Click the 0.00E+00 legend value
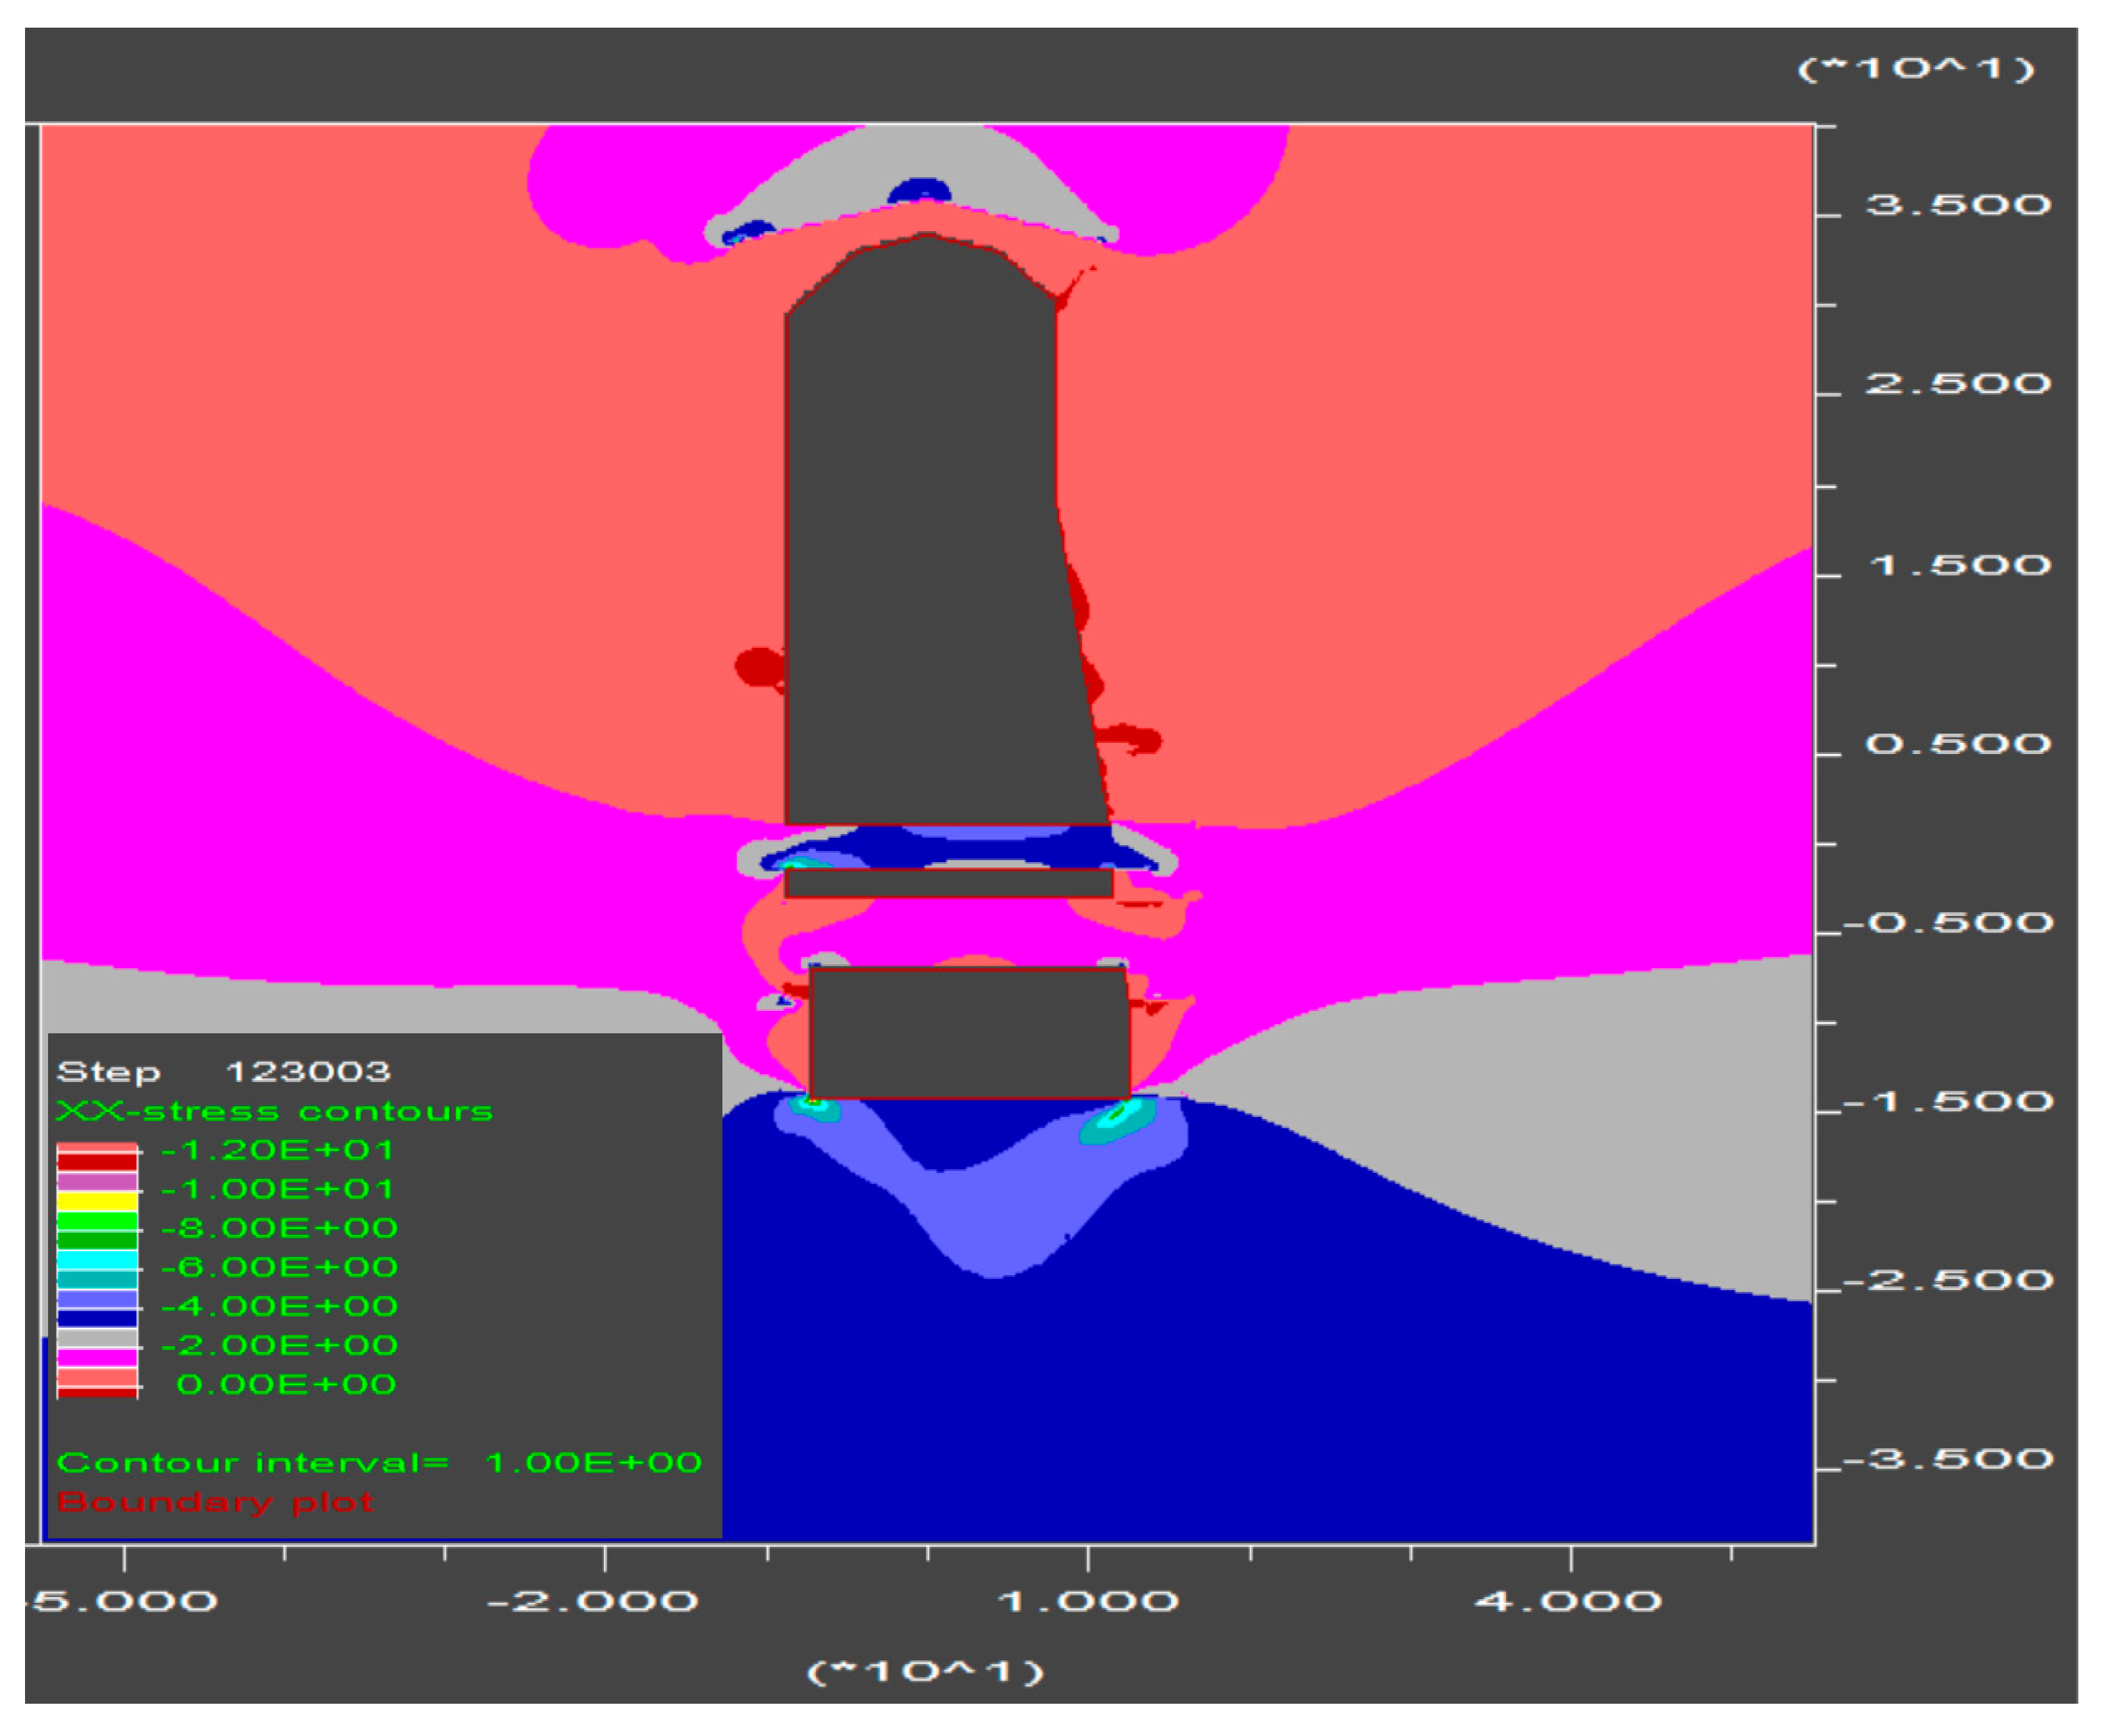This screenshot has width=2104, height=1736. click(x=286, y=1385)
